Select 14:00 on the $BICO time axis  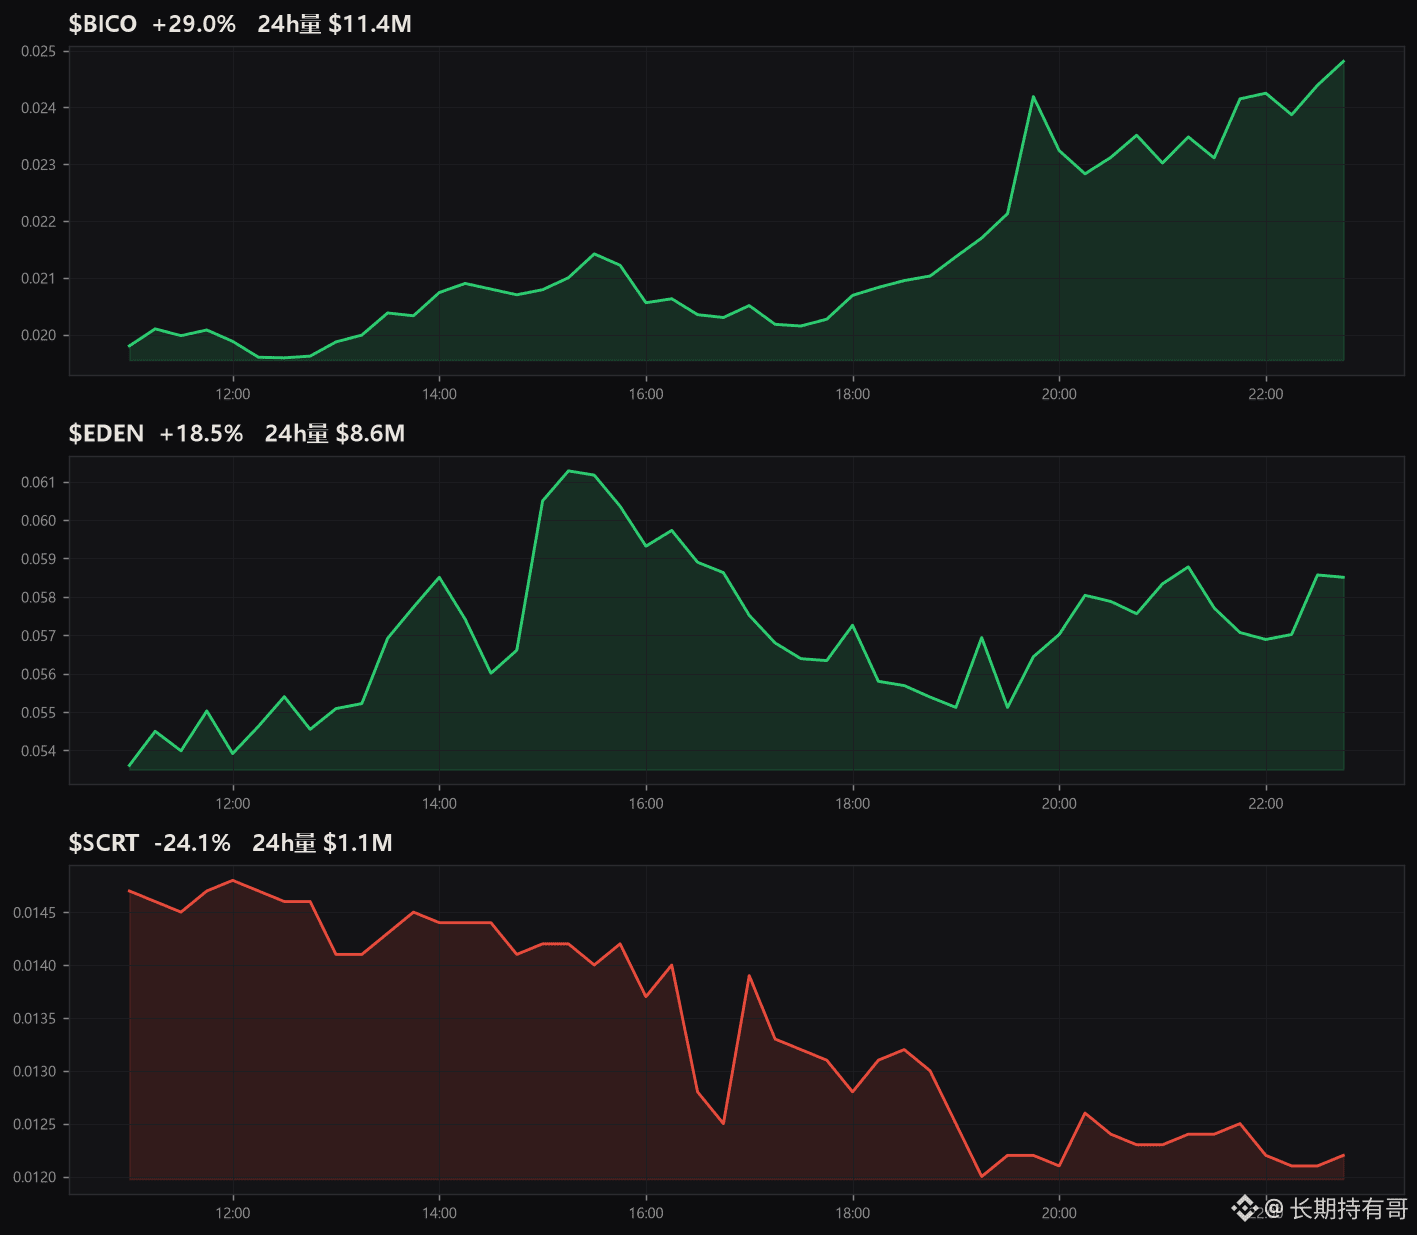point(440,394)
